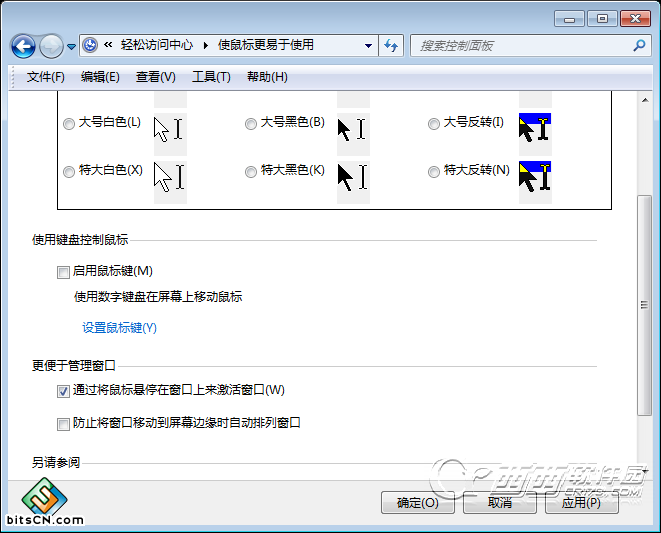Screen dimensions: 661x533
Task: Maximize the window
Action: (602, 19)
